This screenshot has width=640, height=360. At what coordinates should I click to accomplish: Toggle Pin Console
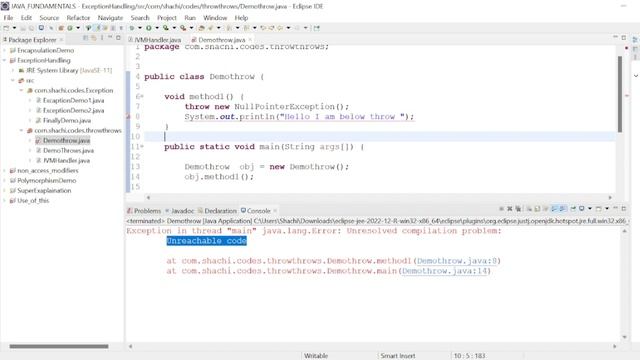point(573,209)
